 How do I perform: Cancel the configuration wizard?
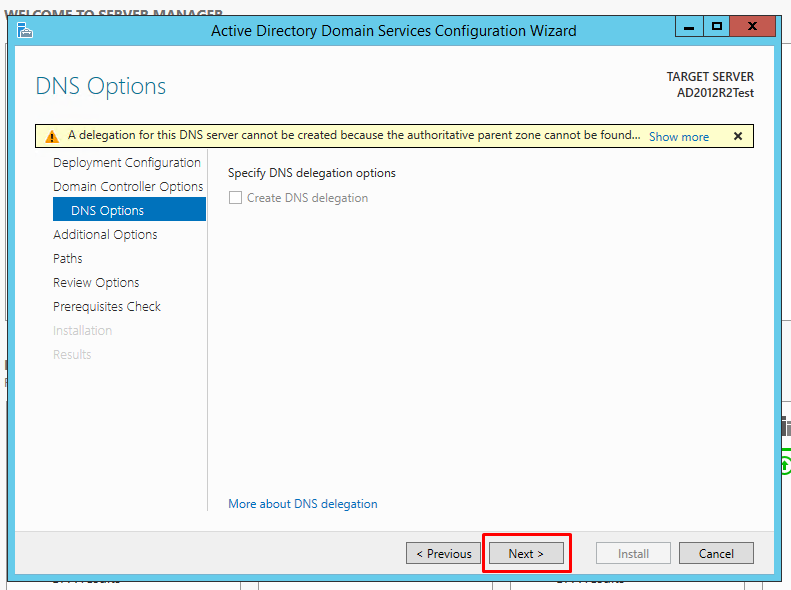coord(716,553)
